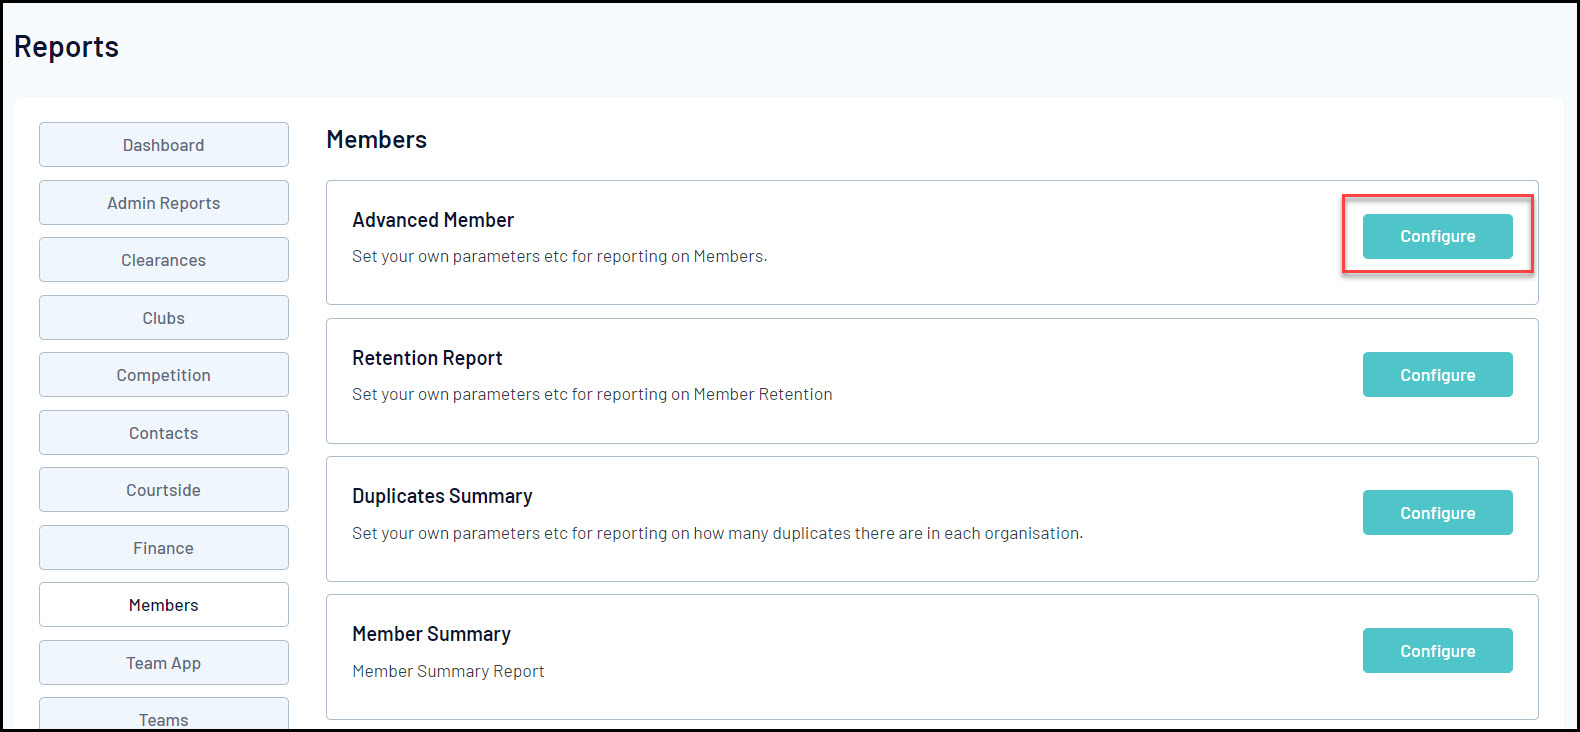
Task: Select the Members category tab
Action: point(164,605)
